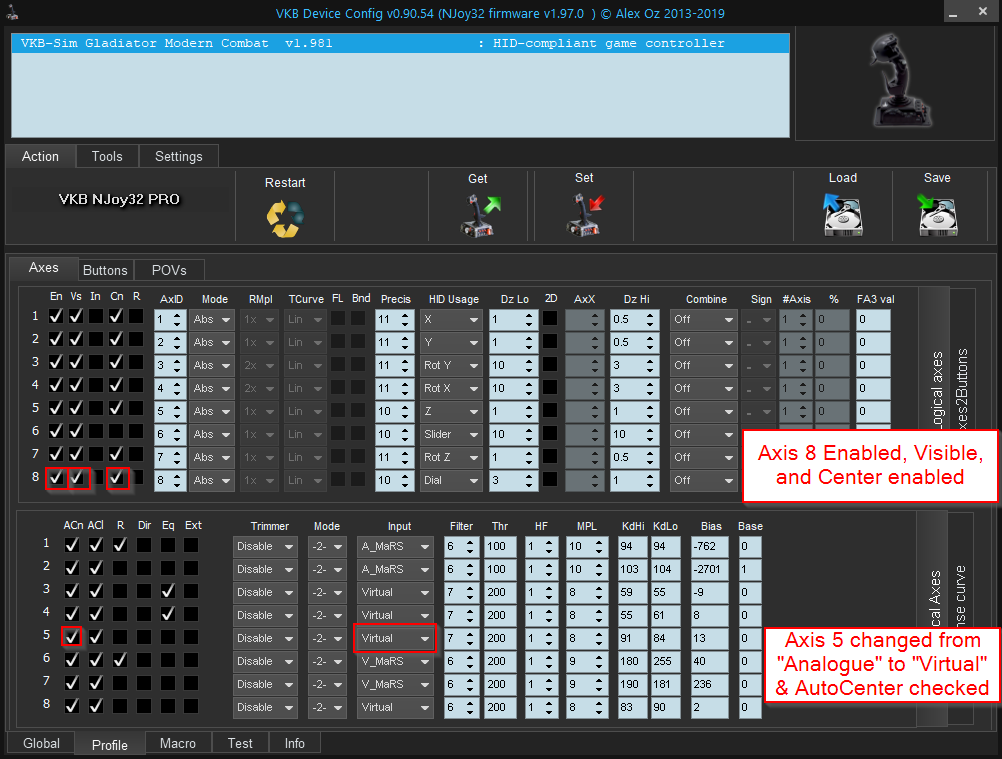Open the Test bottom tab

point(240,743)
